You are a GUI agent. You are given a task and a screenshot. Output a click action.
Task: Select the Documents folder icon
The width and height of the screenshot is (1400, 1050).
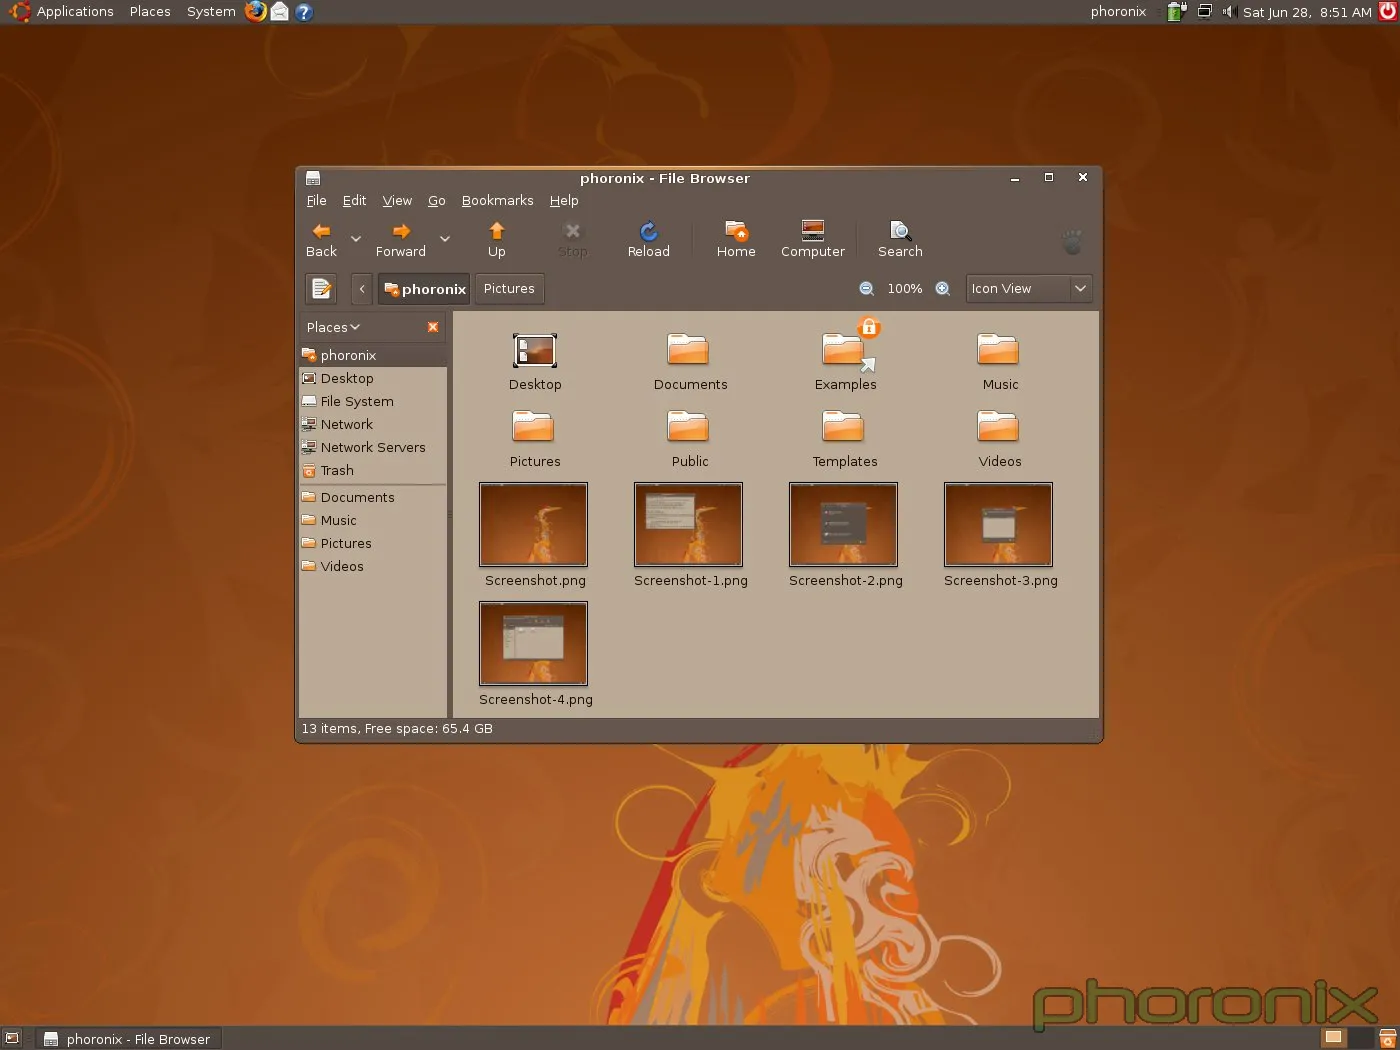pos(688,350)
